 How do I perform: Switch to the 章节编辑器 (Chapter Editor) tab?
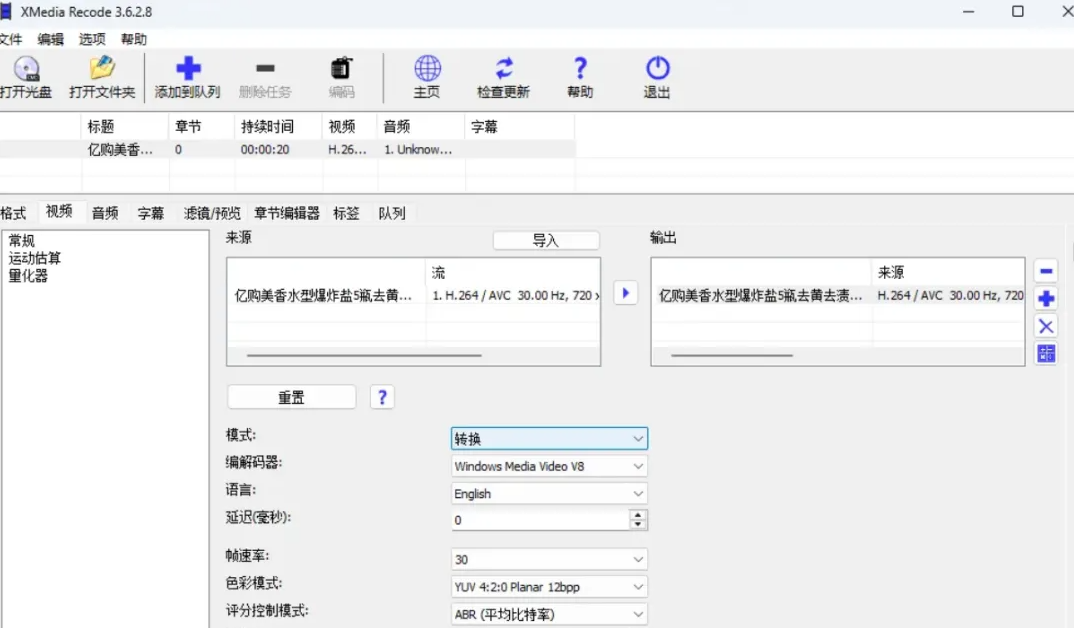(x=287, y=213)
